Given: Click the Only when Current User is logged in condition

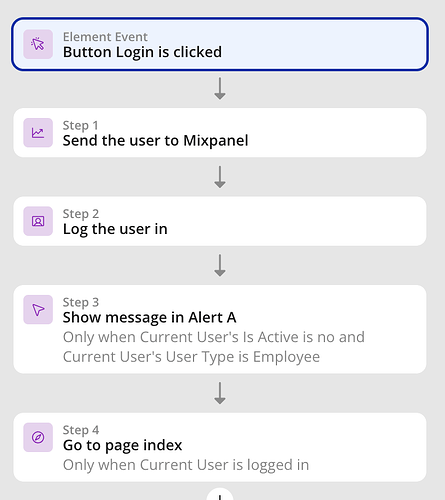Looking at the screenshot, I should (x=186, y=465).
